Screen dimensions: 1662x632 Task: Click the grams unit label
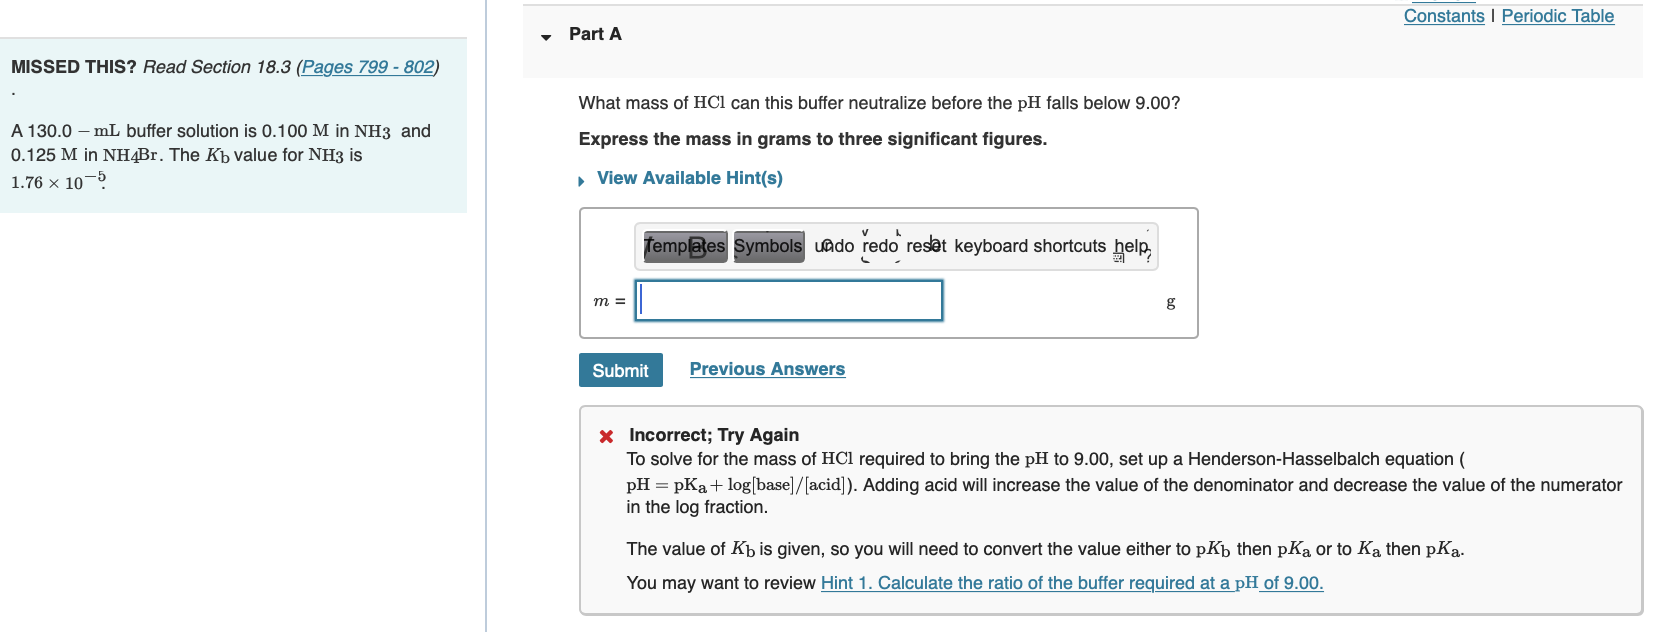coord(1171,301)
